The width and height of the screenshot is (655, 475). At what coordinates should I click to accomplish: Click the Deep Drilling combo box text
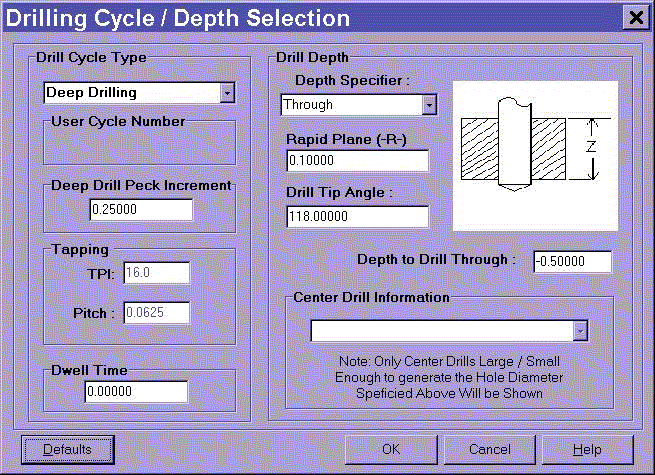point(91,92)
